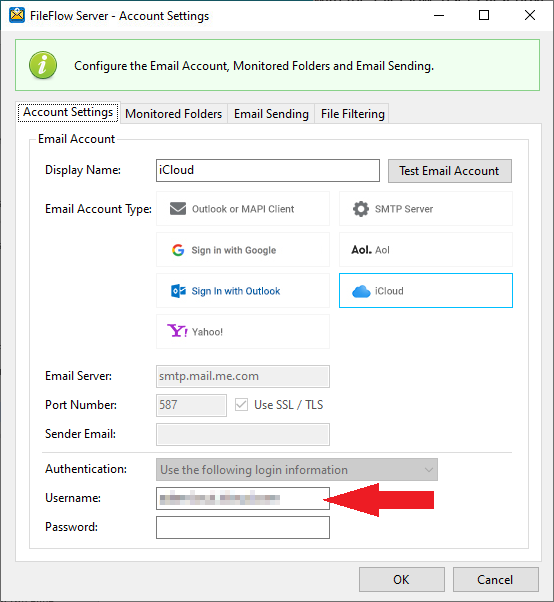The image size is (554, 602).
Task: Click the Display Name text field
Action: pyautogui.click(x=268, y=170)
